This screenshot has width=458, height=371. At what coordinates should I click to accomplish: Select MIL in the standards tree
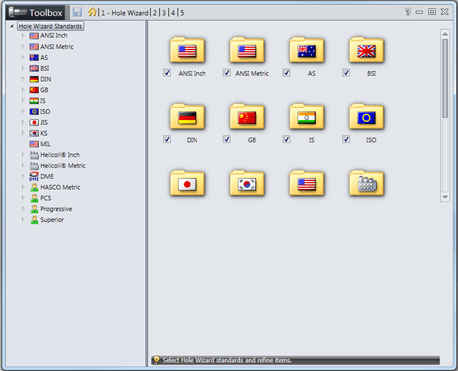(x=45, y=144)
